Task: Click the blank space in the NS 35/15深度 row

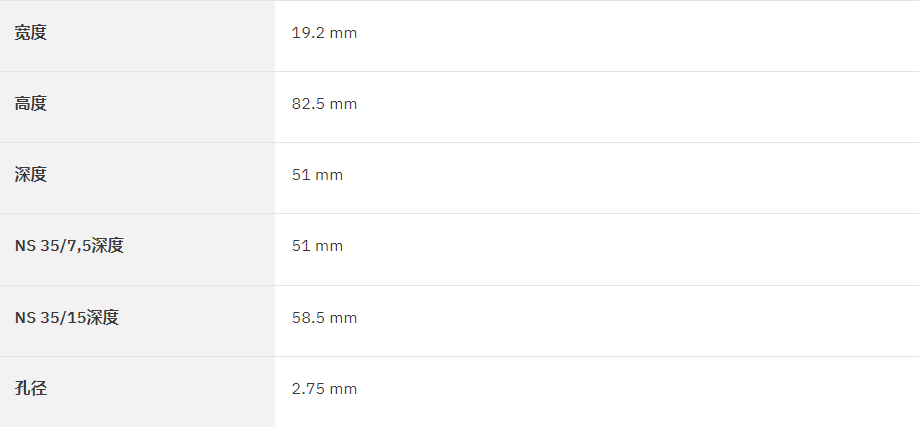Action: click(x=638, y=321)
